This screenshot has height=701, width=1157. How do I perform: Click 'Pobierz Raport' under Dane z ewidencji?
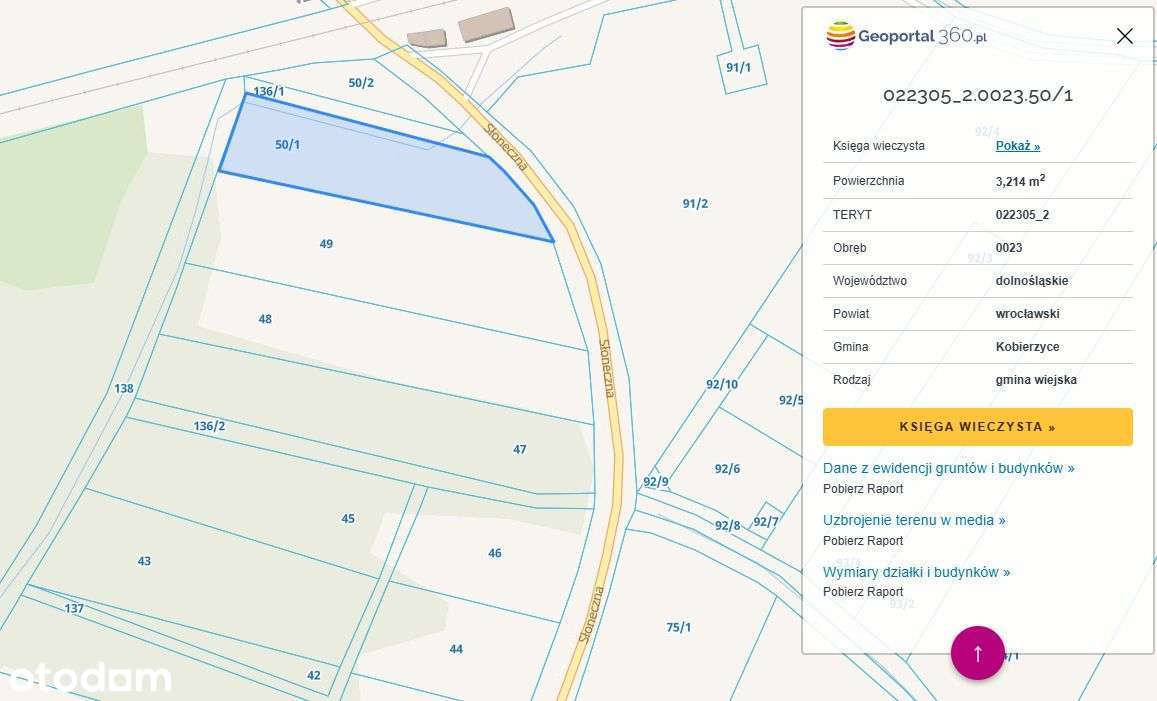(863, 488)
